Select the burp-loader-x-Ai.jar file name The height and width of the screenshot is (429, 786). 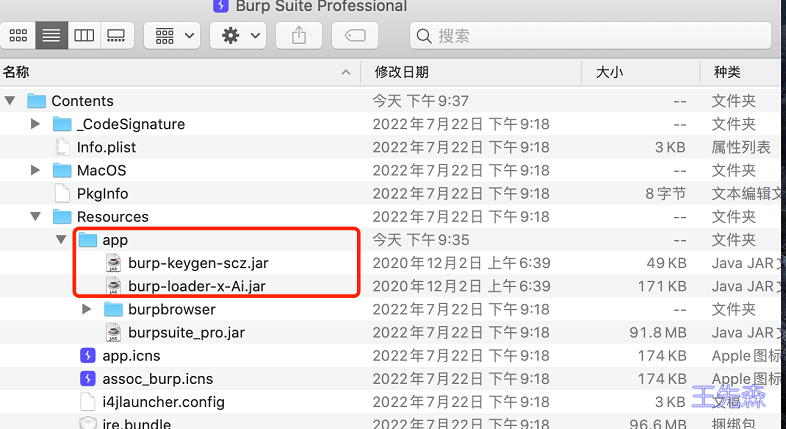[197, 286]
